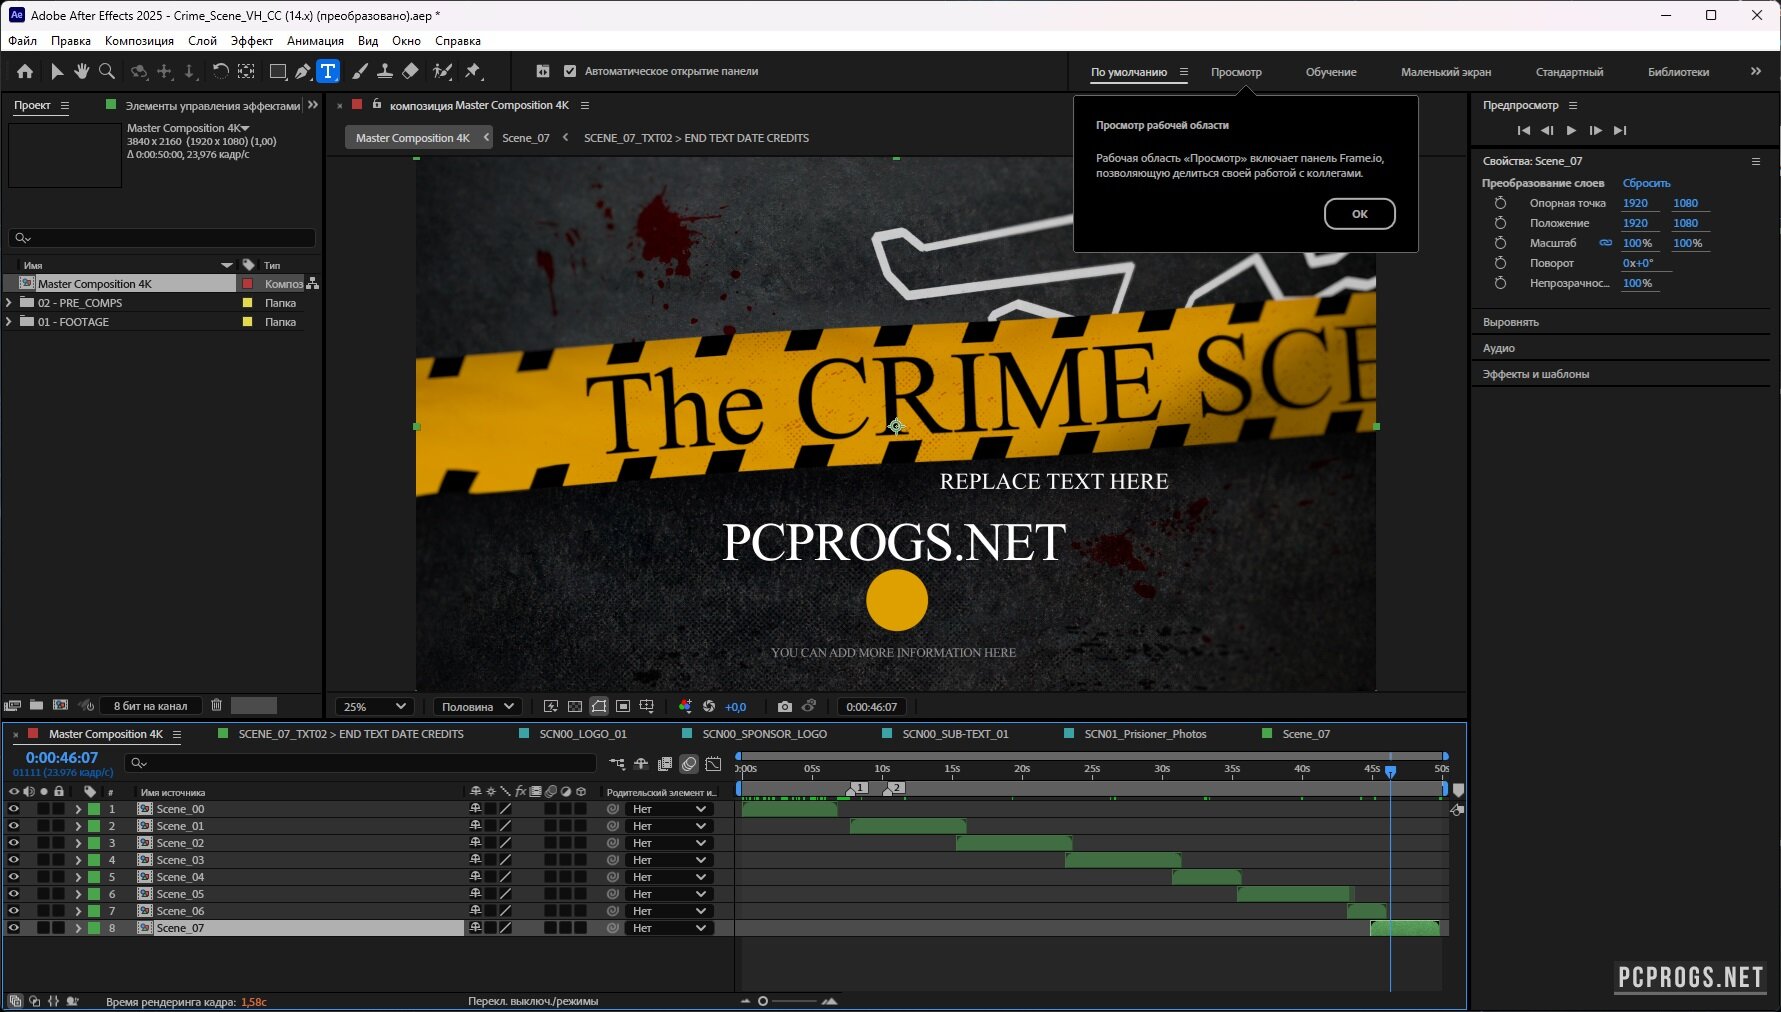Screen dimensions: 1781x1012
Task: Take a snapshot with camera icon
Action: (x=785, y=707)
